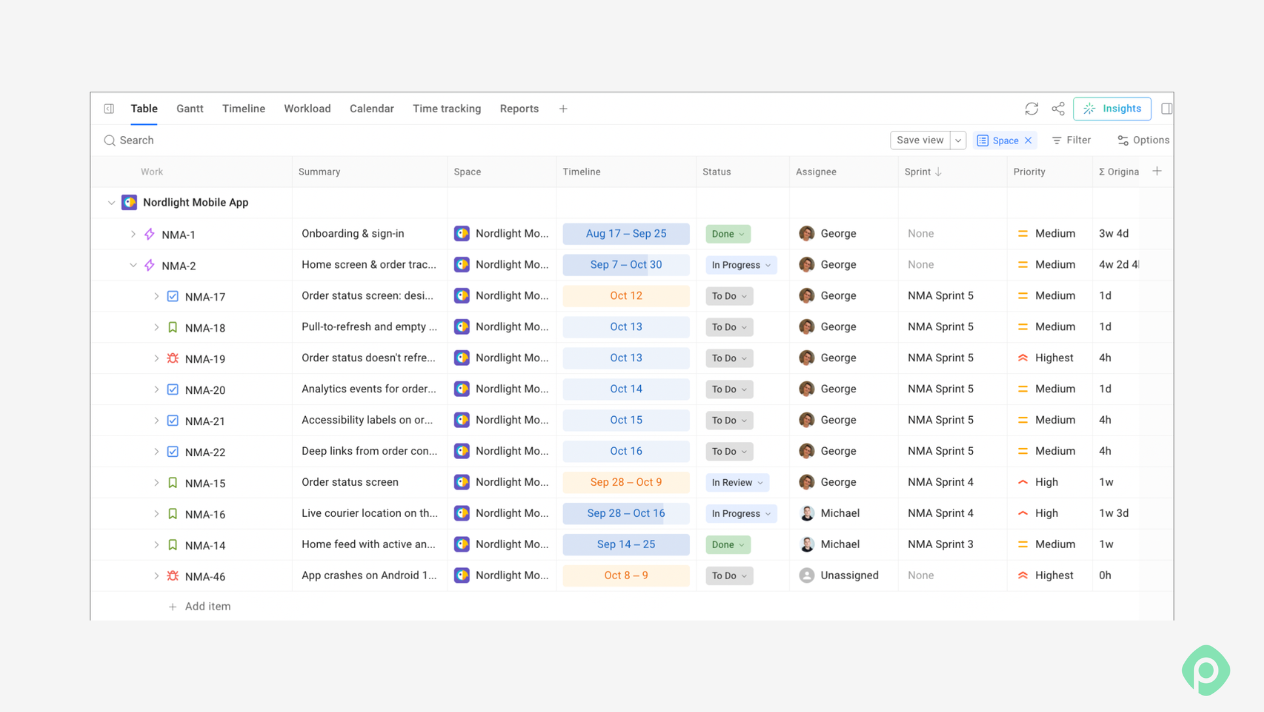Click the story icon for NMA-16
Image resolution: width=1264 pixels, height=712 pixels.
pyautogui.click(x=173, y=513)
